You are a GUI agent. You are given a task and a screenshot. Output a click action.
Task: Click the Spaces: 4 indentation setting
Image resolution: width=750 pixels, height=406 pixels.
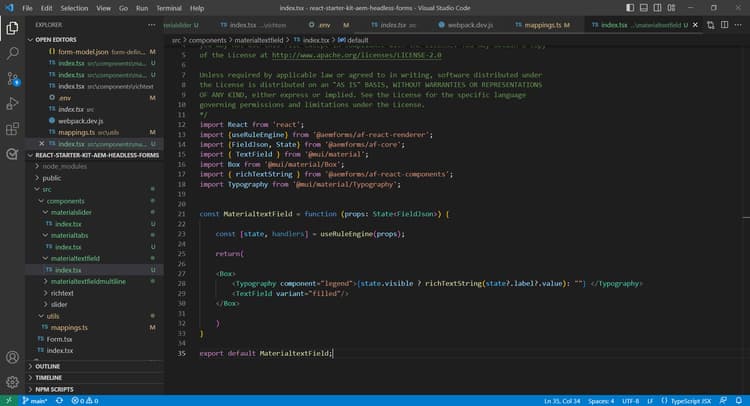pos(602,400)
